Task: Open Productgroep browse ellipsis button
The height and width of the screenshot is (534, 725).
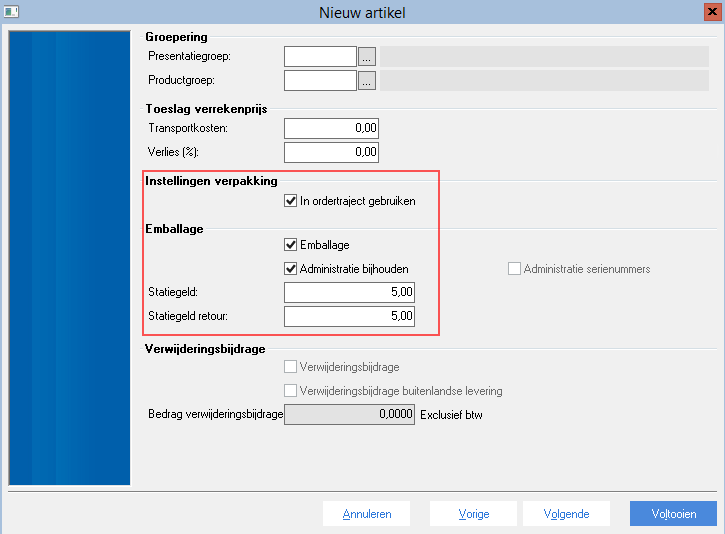Action: pos(367,81)
